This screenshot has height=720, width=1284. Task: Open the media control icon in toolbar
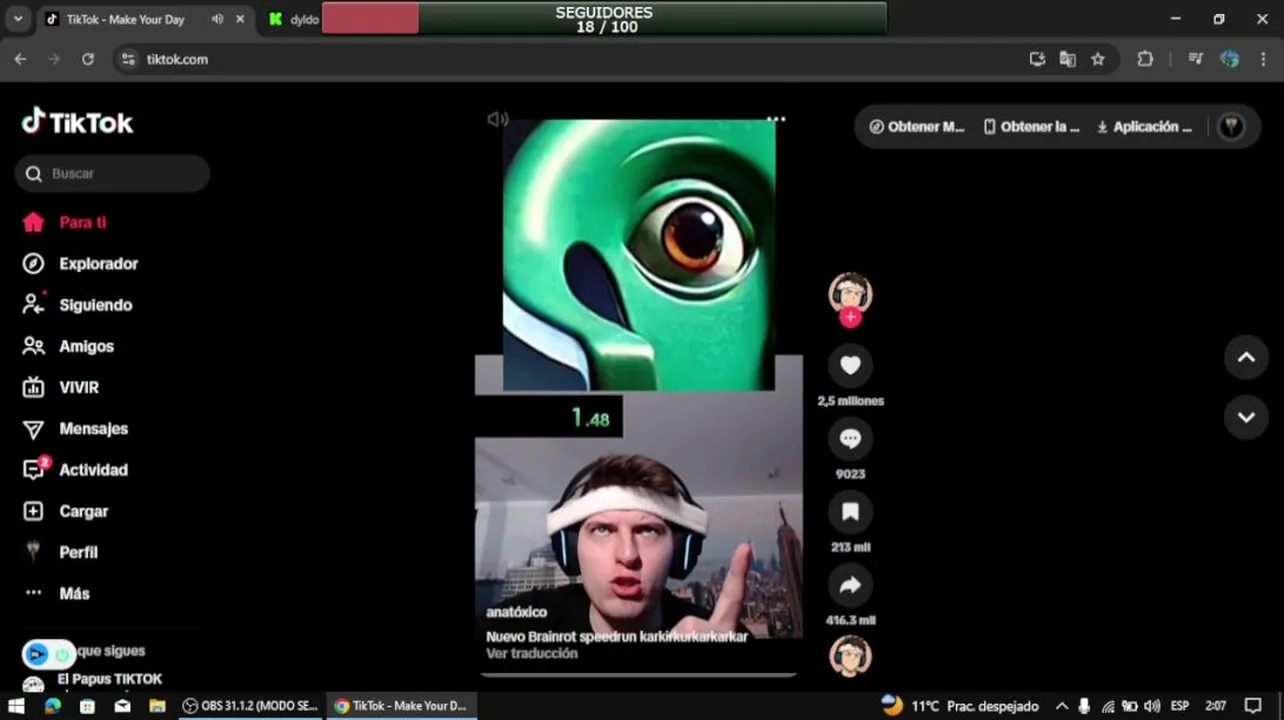click(x=1195, y=59)
